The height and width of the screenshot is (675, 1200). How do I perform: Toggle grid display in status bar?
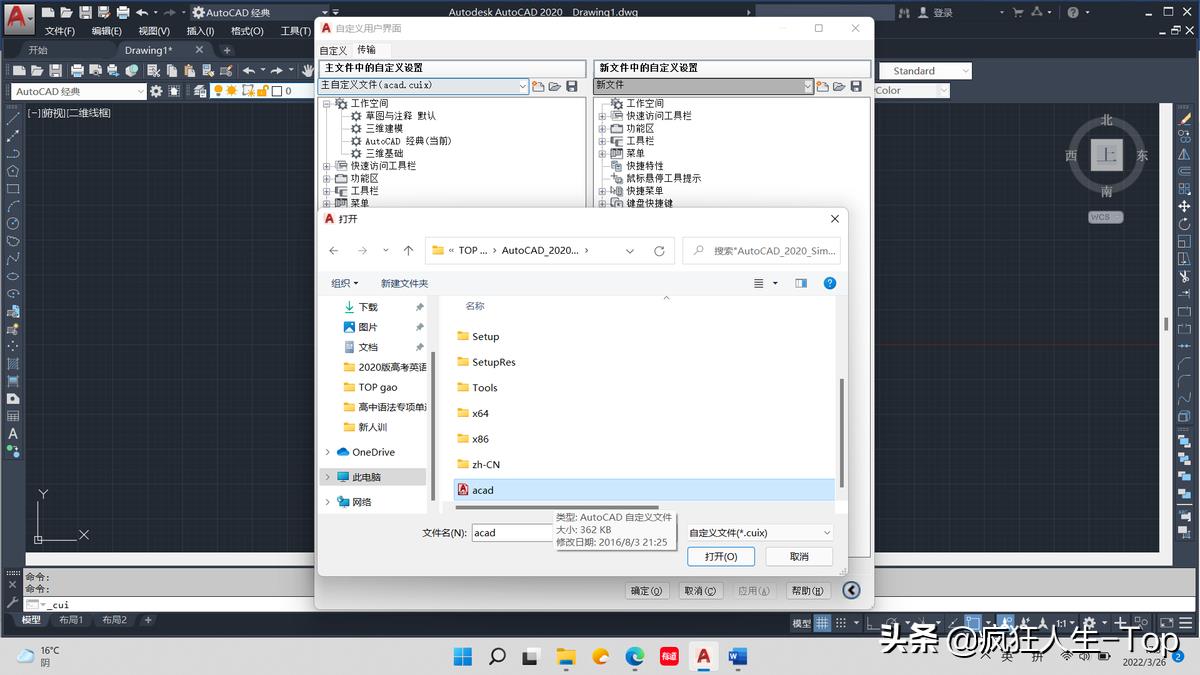(x=823, y=623)
